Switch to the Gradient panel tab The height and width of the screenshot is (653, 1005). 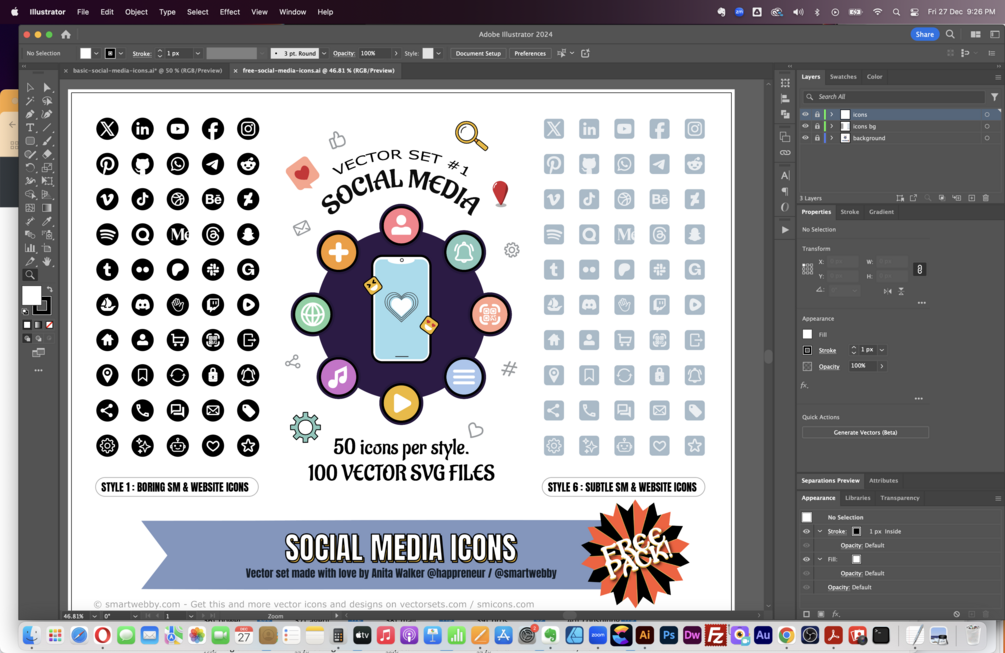click(x=881, y=212)
